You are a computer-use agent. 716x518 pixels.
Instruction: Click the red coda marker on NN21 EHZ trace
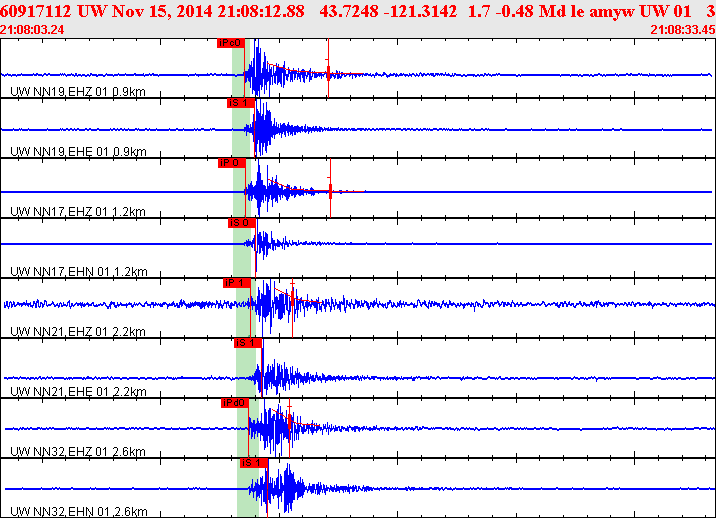click(x=291, y=298)
